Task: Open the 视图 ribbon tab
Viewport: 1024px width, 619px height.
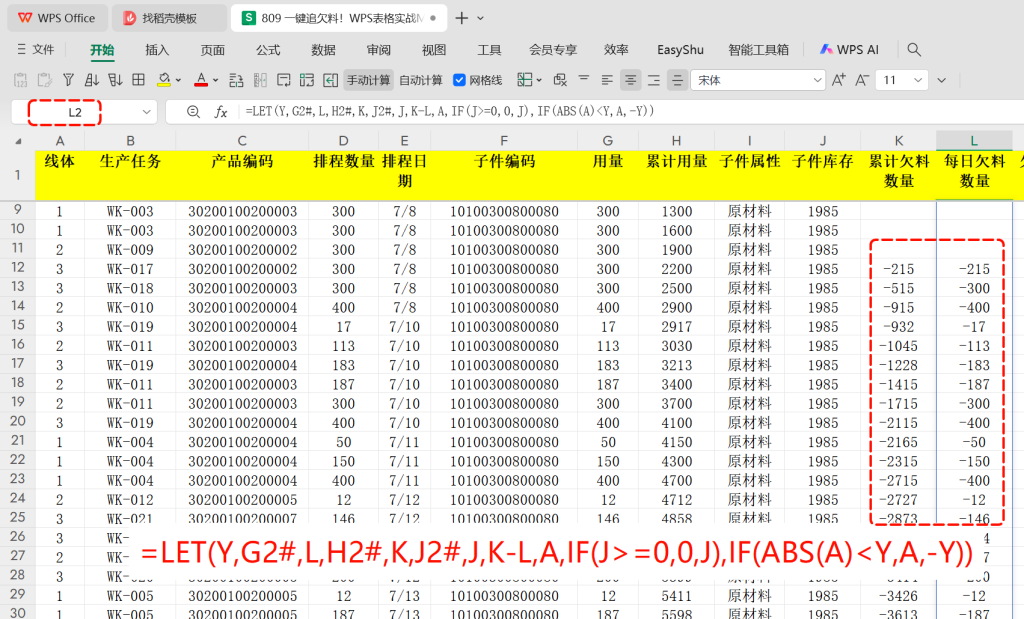Action: click(434, 50)
